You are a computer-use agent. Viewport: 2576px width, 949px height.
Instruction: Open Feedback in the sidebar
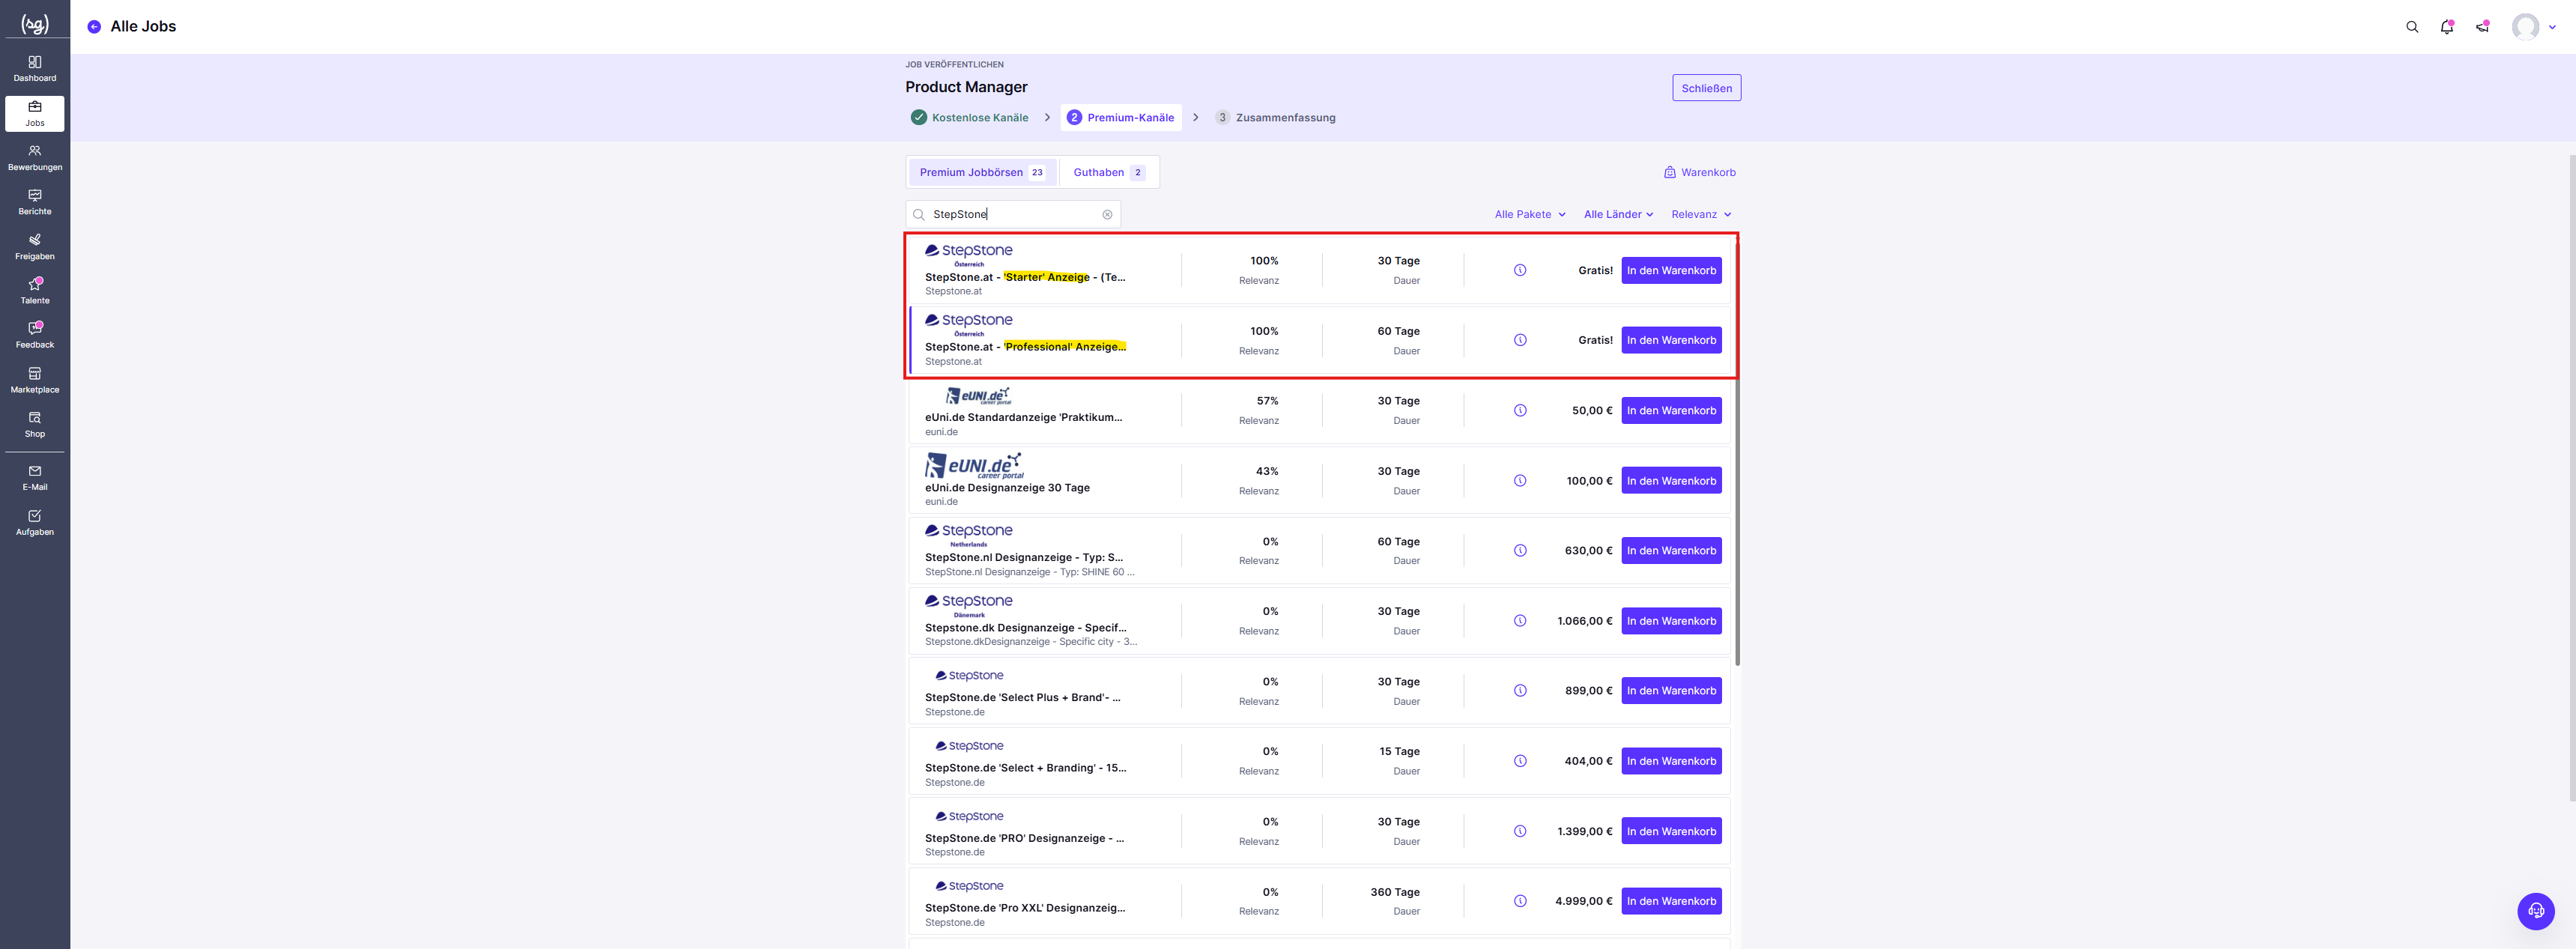coord(35,336)
